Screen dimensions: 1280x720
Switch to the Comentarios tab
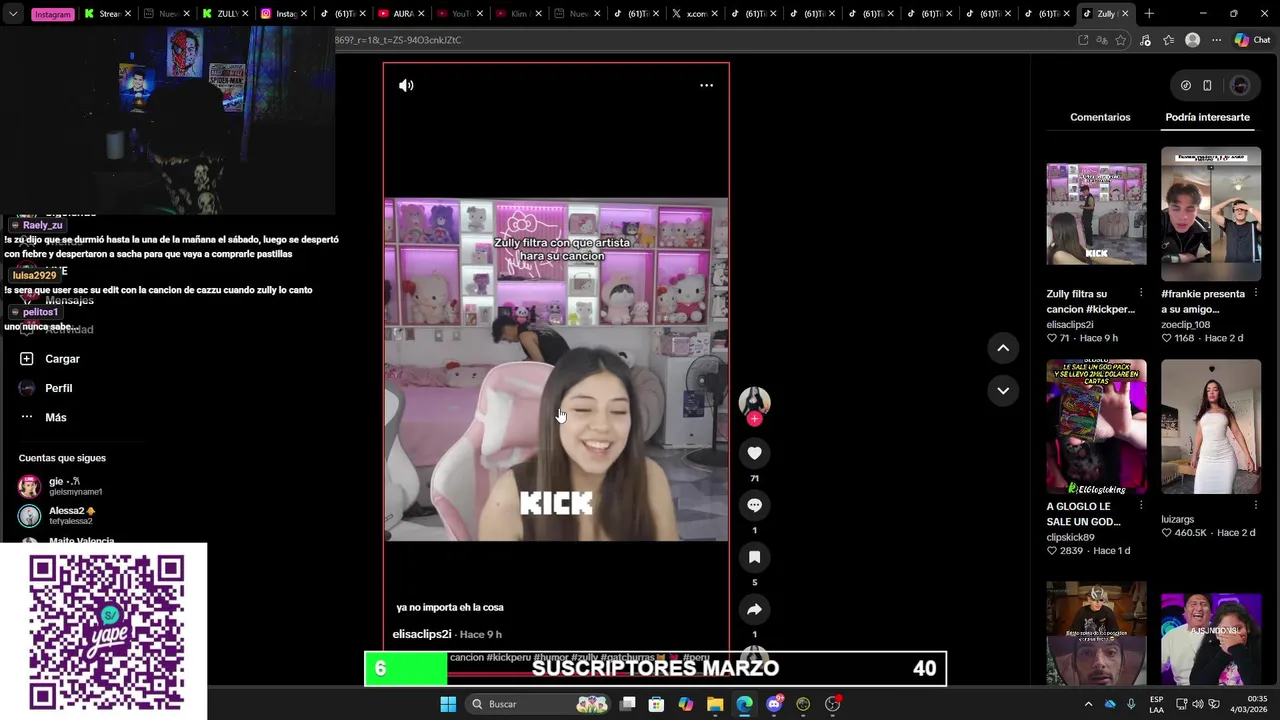(1100, 117)
